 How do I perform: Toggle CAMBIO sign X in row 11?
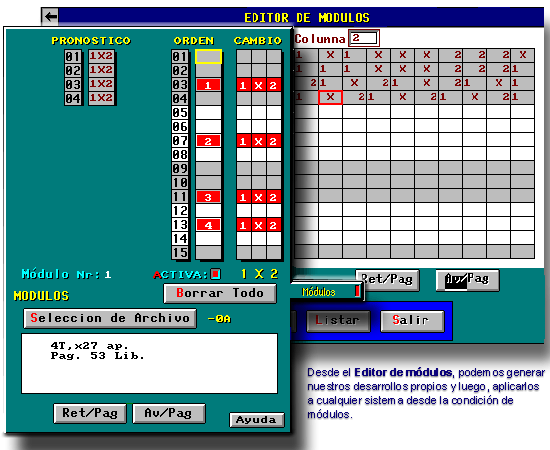pyautogui.click(x=259, y=197)
